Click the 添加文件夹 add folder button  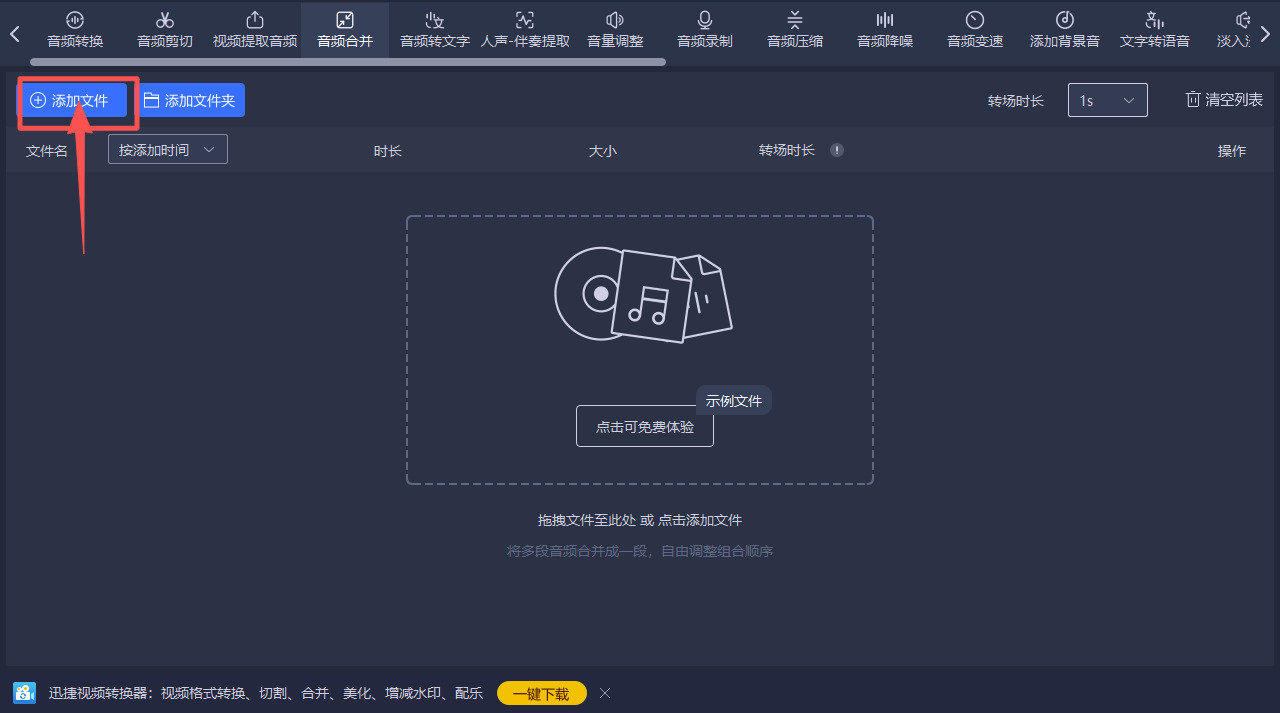(190, 100)
